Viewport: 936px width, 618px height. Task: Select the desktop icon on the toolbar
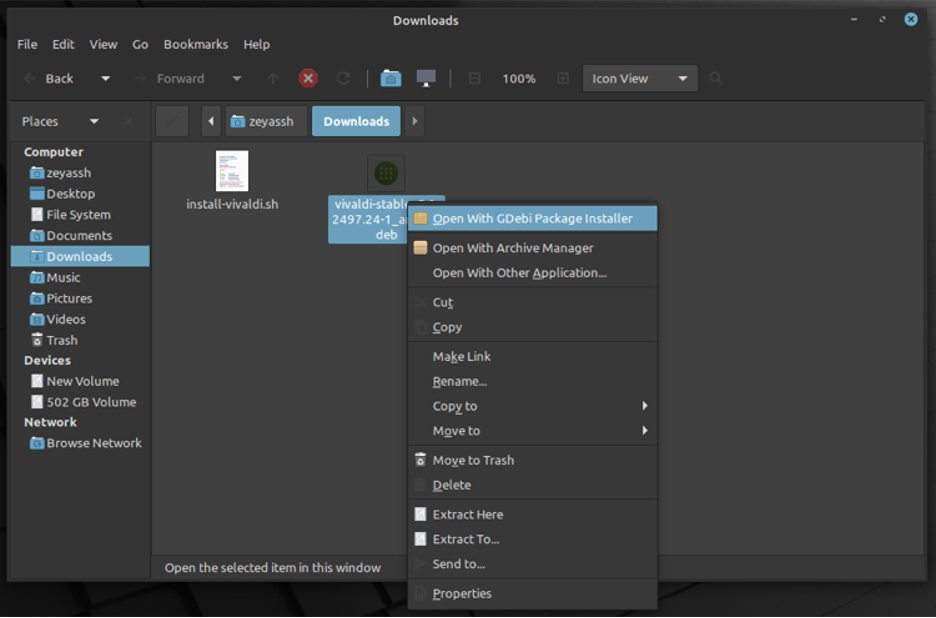point(426,78)
